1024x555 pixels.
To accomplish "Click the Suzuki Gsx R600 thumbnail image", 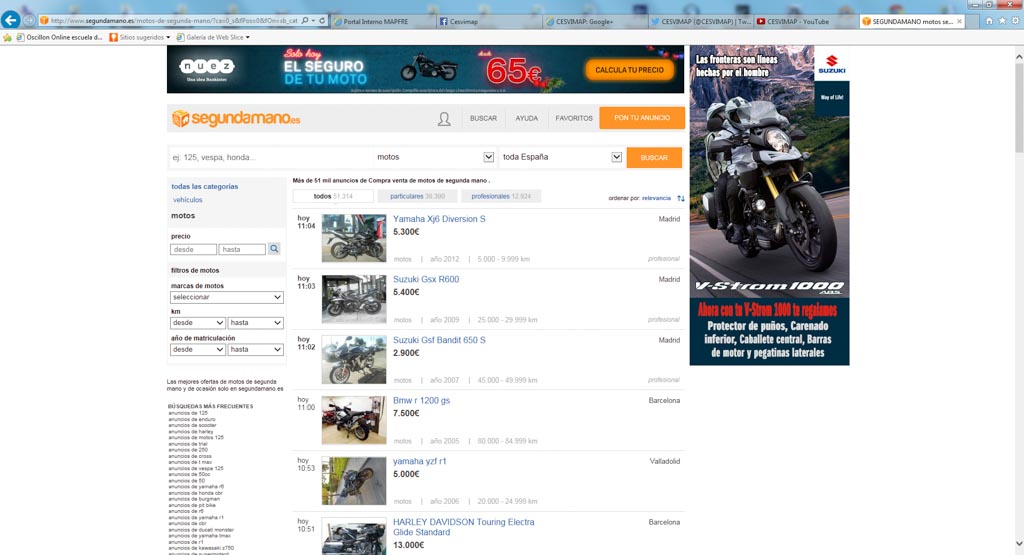I will [354, 299].
